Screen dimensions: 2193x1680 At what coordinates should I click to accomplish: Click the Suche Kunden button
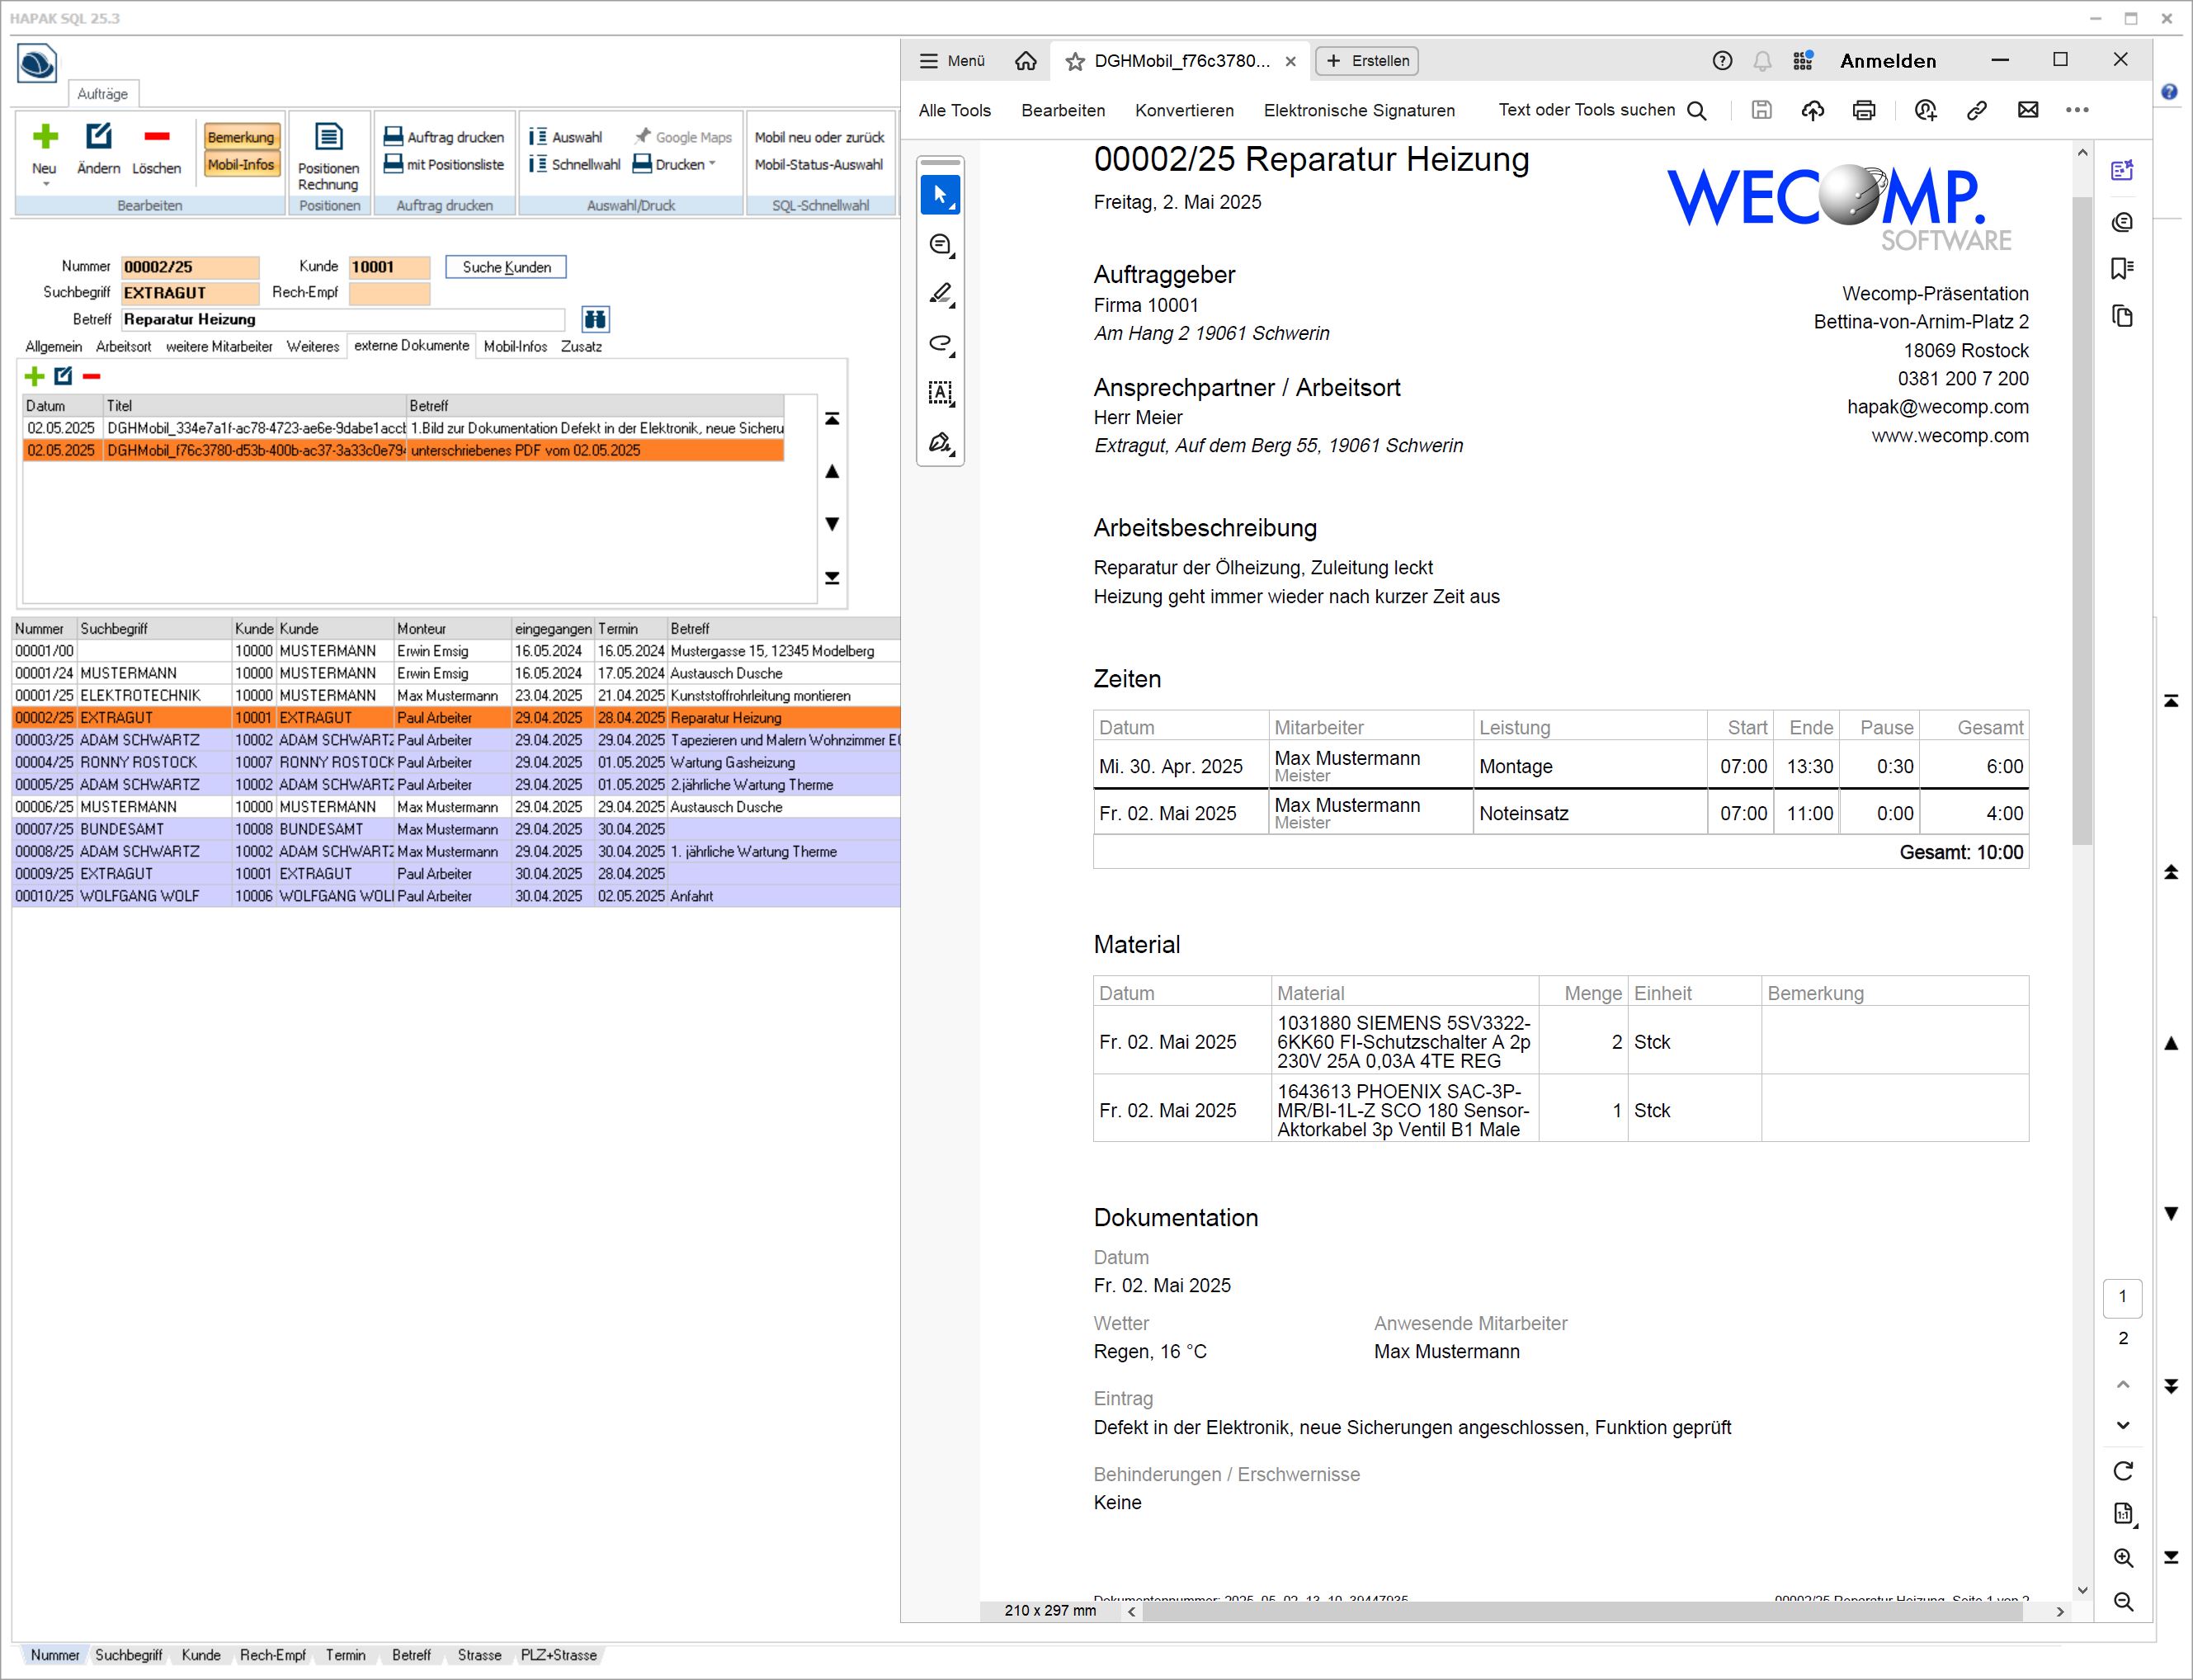[x=506, y=267]
